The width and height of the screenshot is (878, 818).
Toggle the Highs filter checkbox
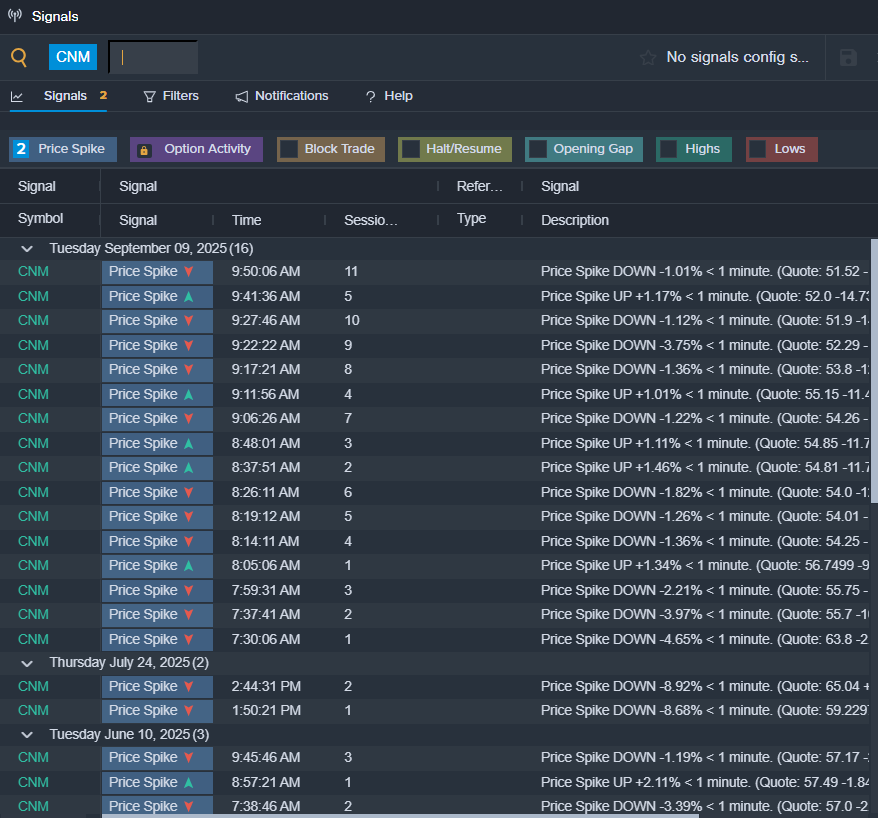[x=669, y=149]
